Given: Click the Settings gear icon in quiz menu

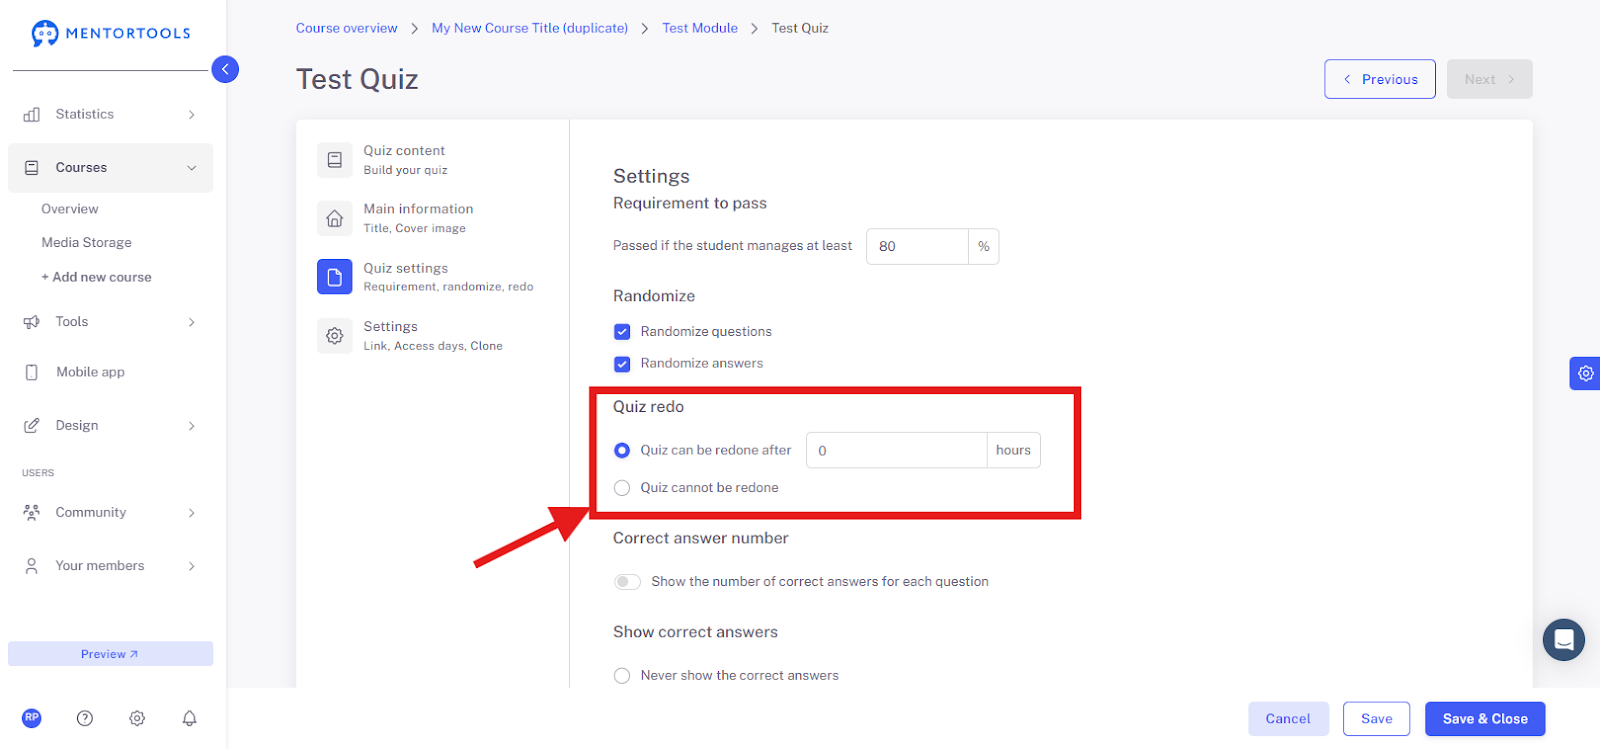Looking at the screenshot, I should [335, 336].
